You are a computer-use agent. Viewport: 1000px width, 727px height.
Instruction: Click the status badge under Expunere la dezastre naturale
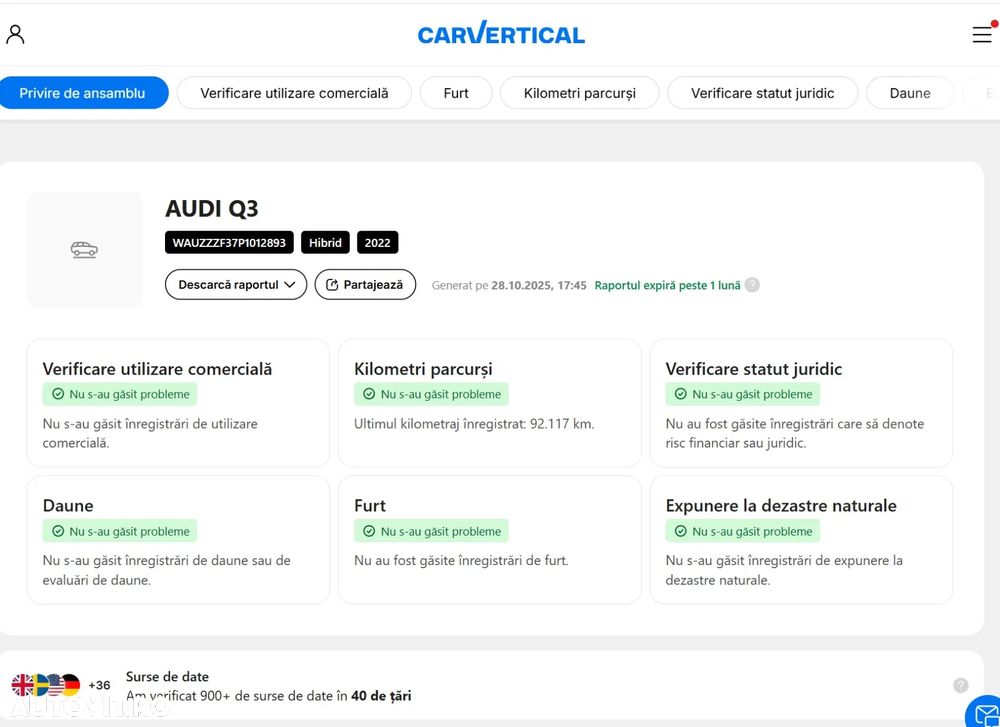click(742, 531)
